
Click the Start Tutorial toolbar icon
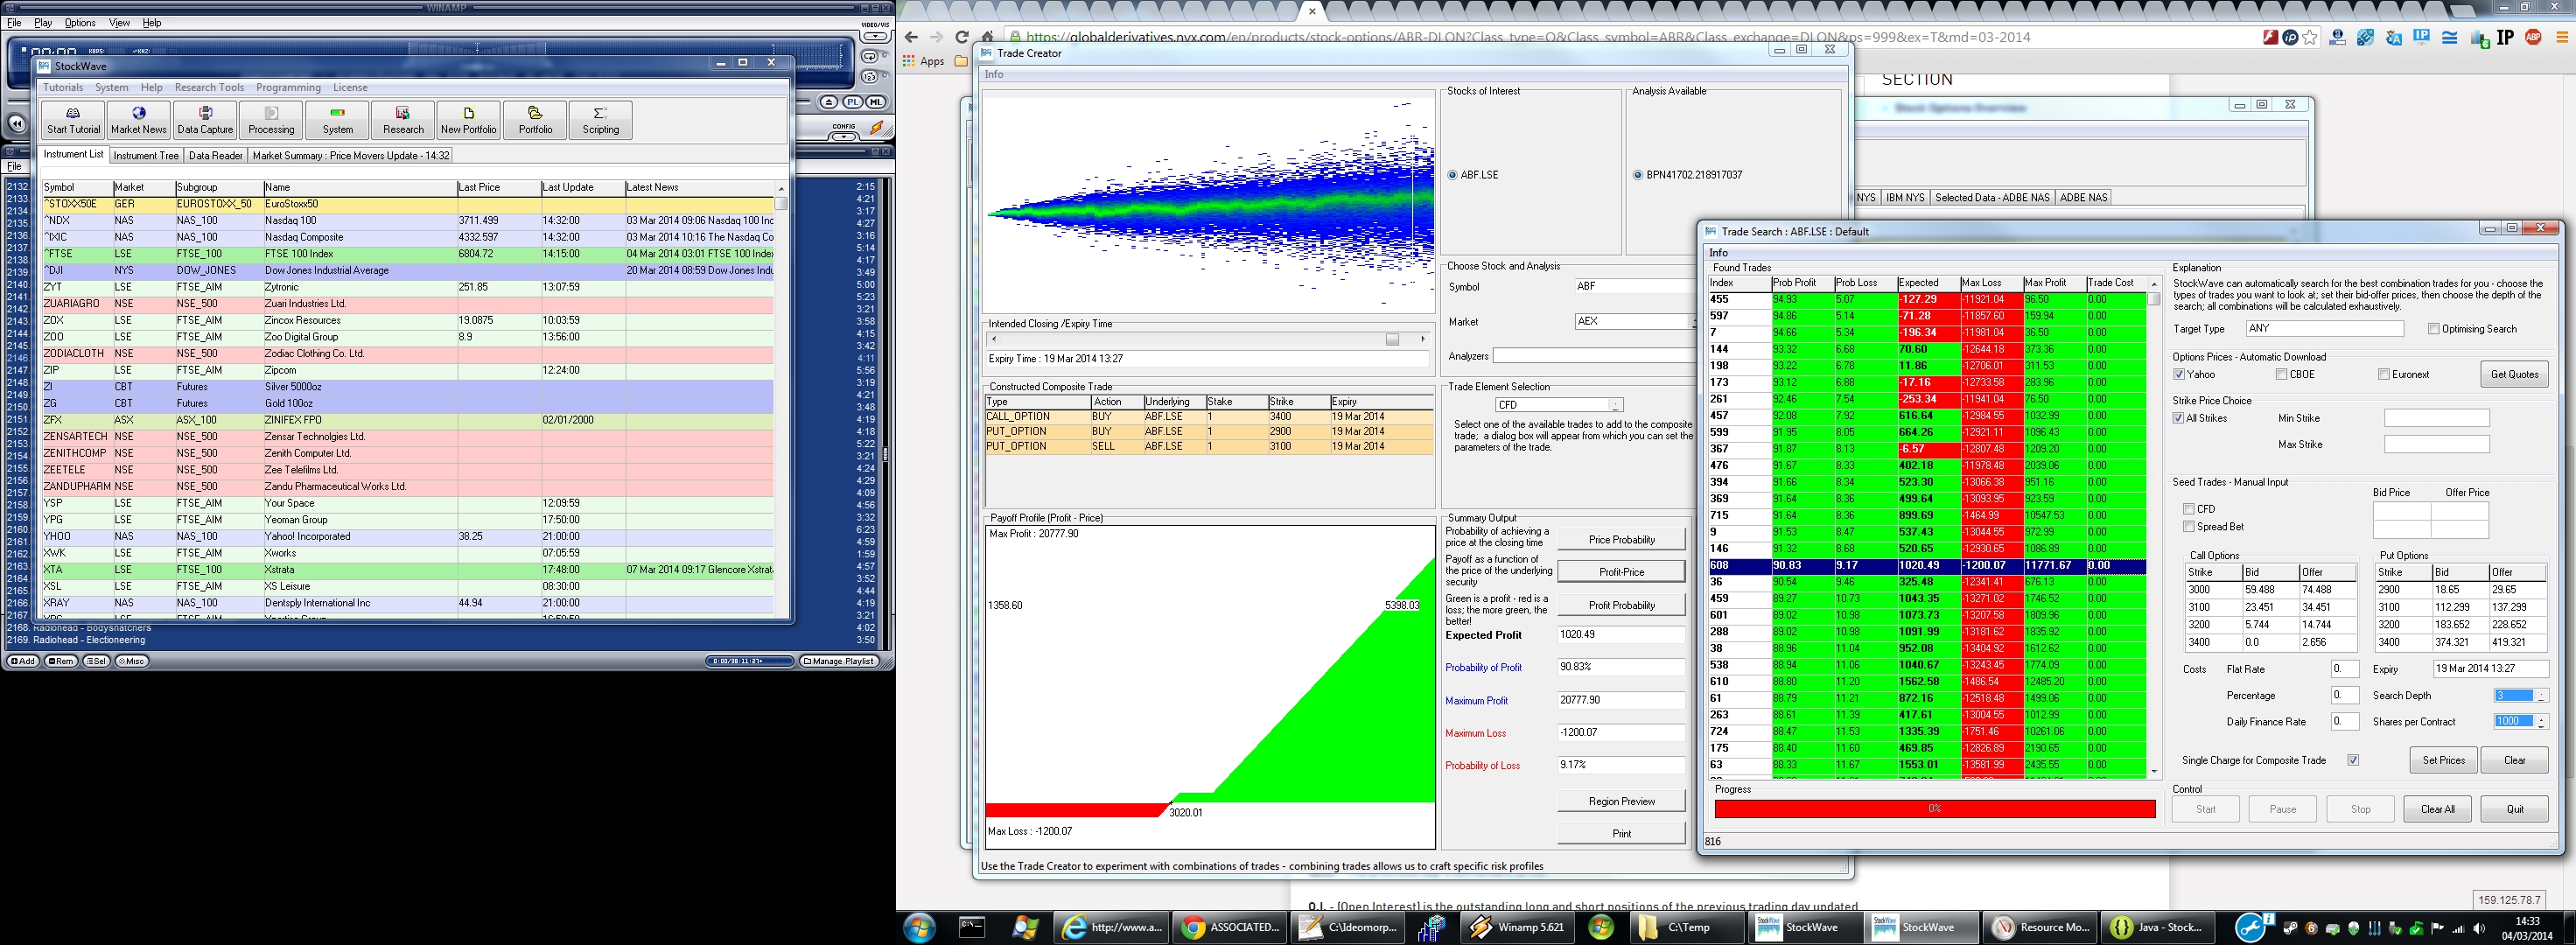pos(73,120)
